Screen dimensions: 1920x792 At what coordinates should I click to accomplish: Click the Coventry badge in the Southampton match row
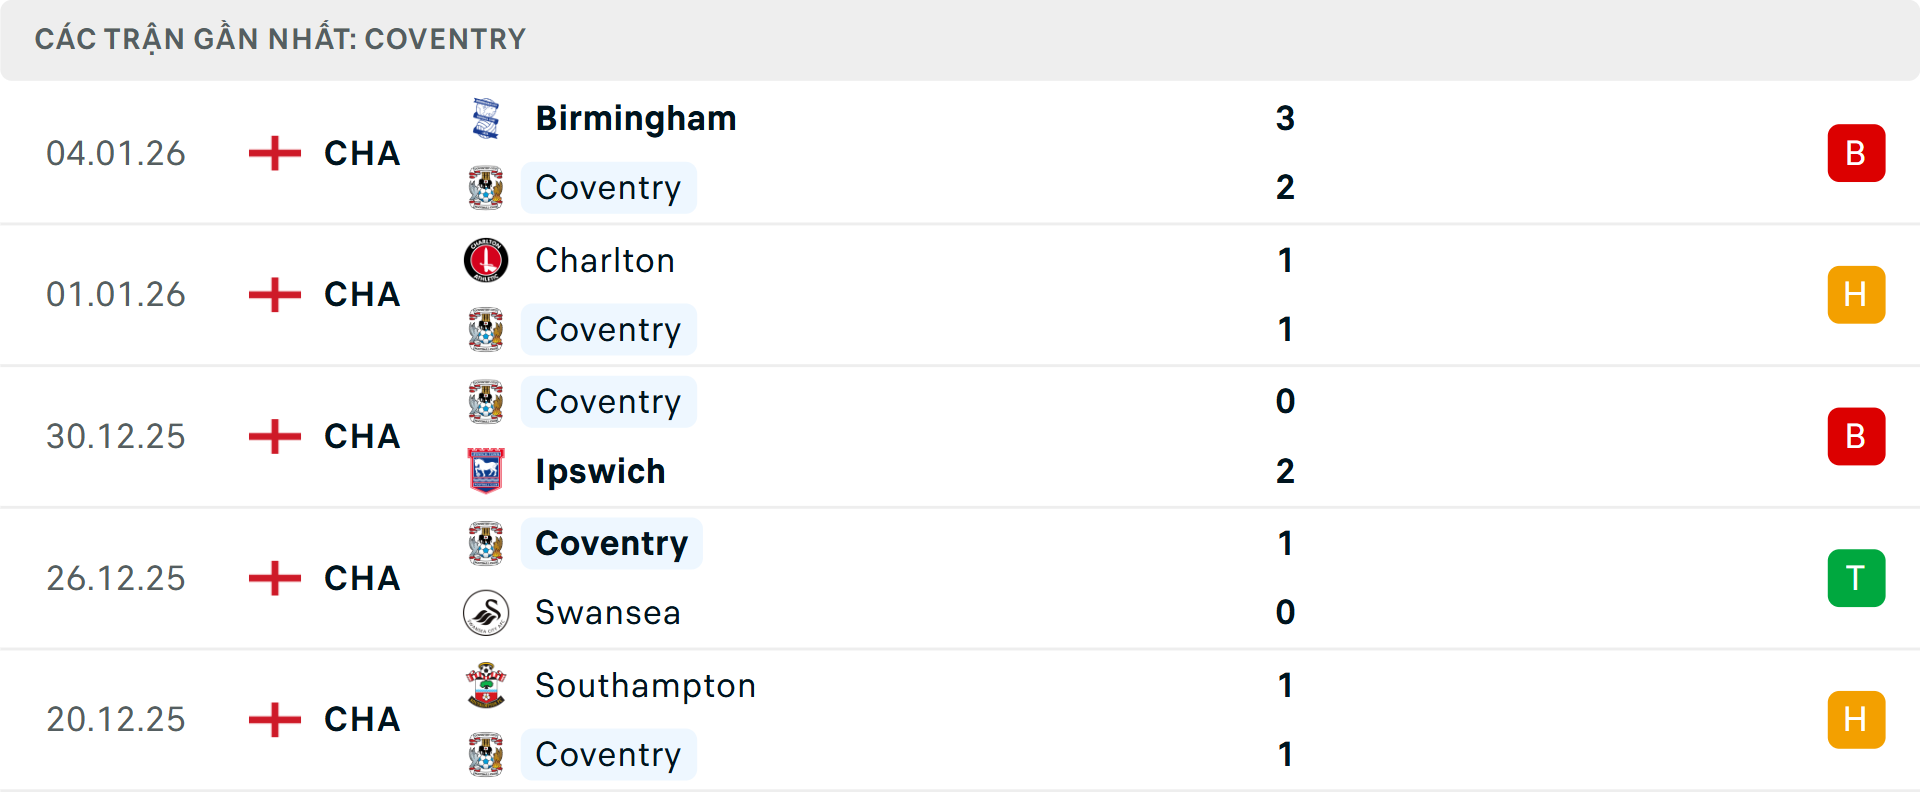pyautogui.click(x=487, y=755)
